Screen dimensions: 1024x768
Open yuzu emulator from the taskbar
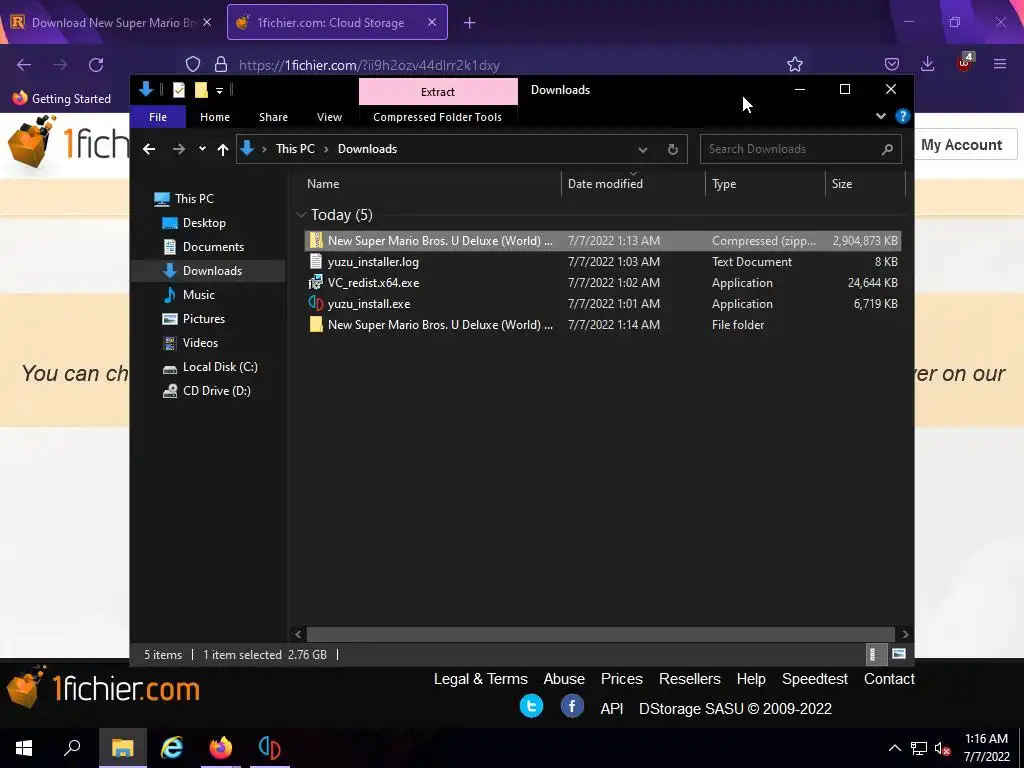click(x=269, y=748)
